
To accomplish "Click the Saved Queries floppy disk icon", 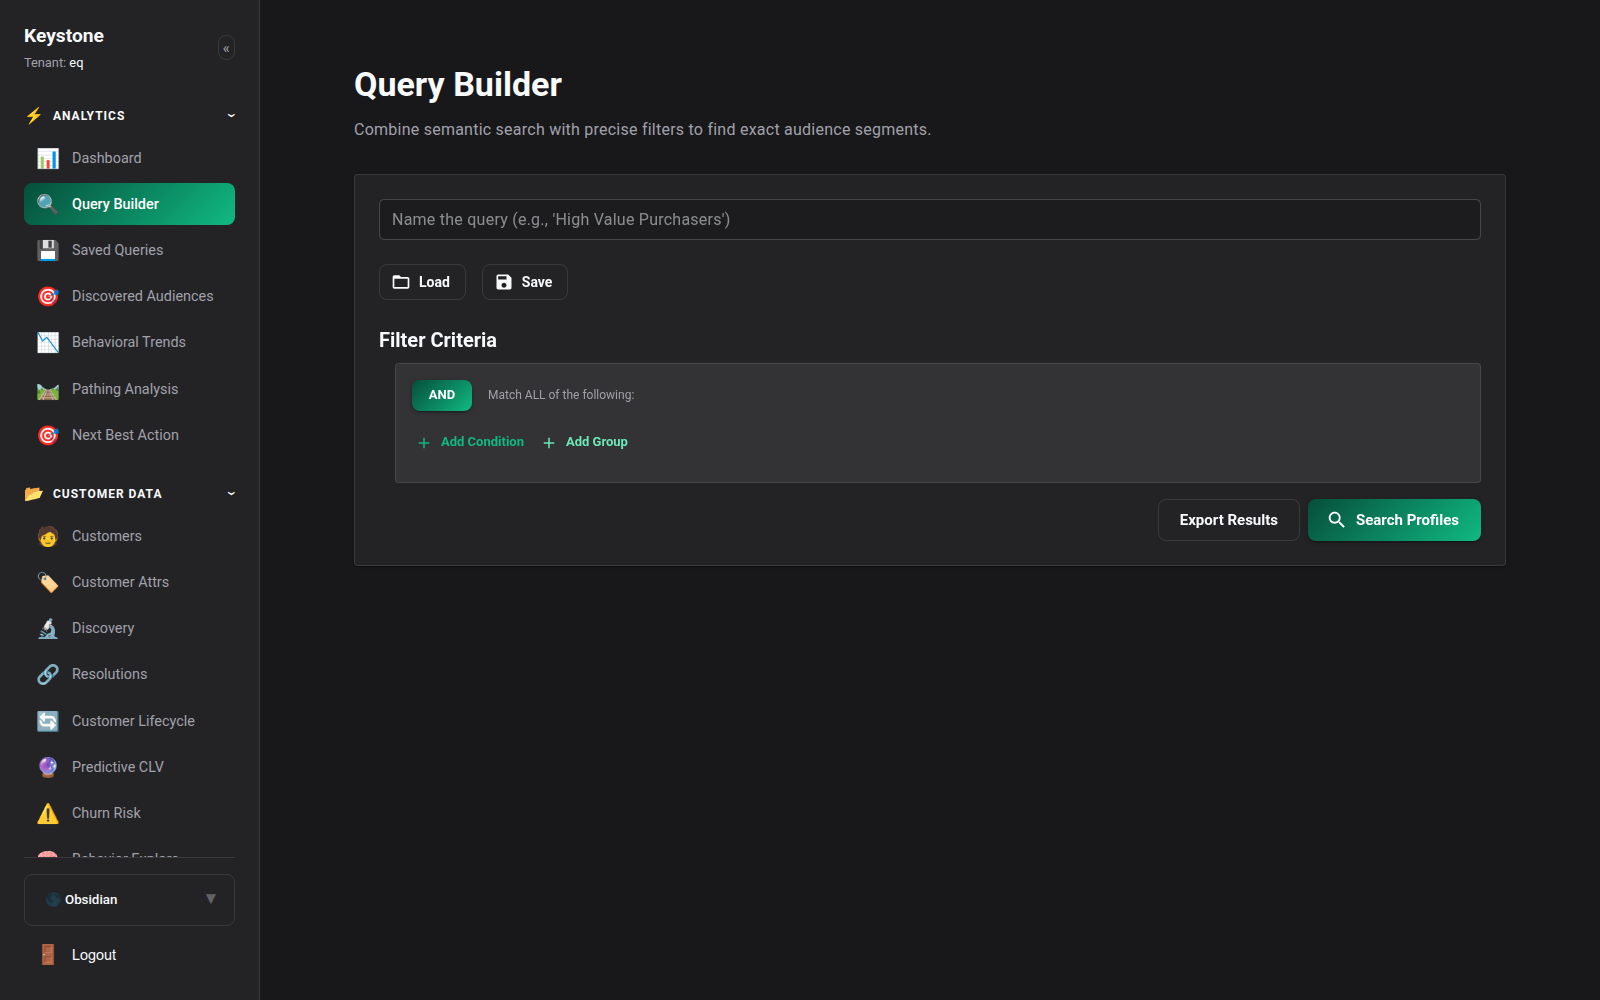I will [x=48, y=250].
